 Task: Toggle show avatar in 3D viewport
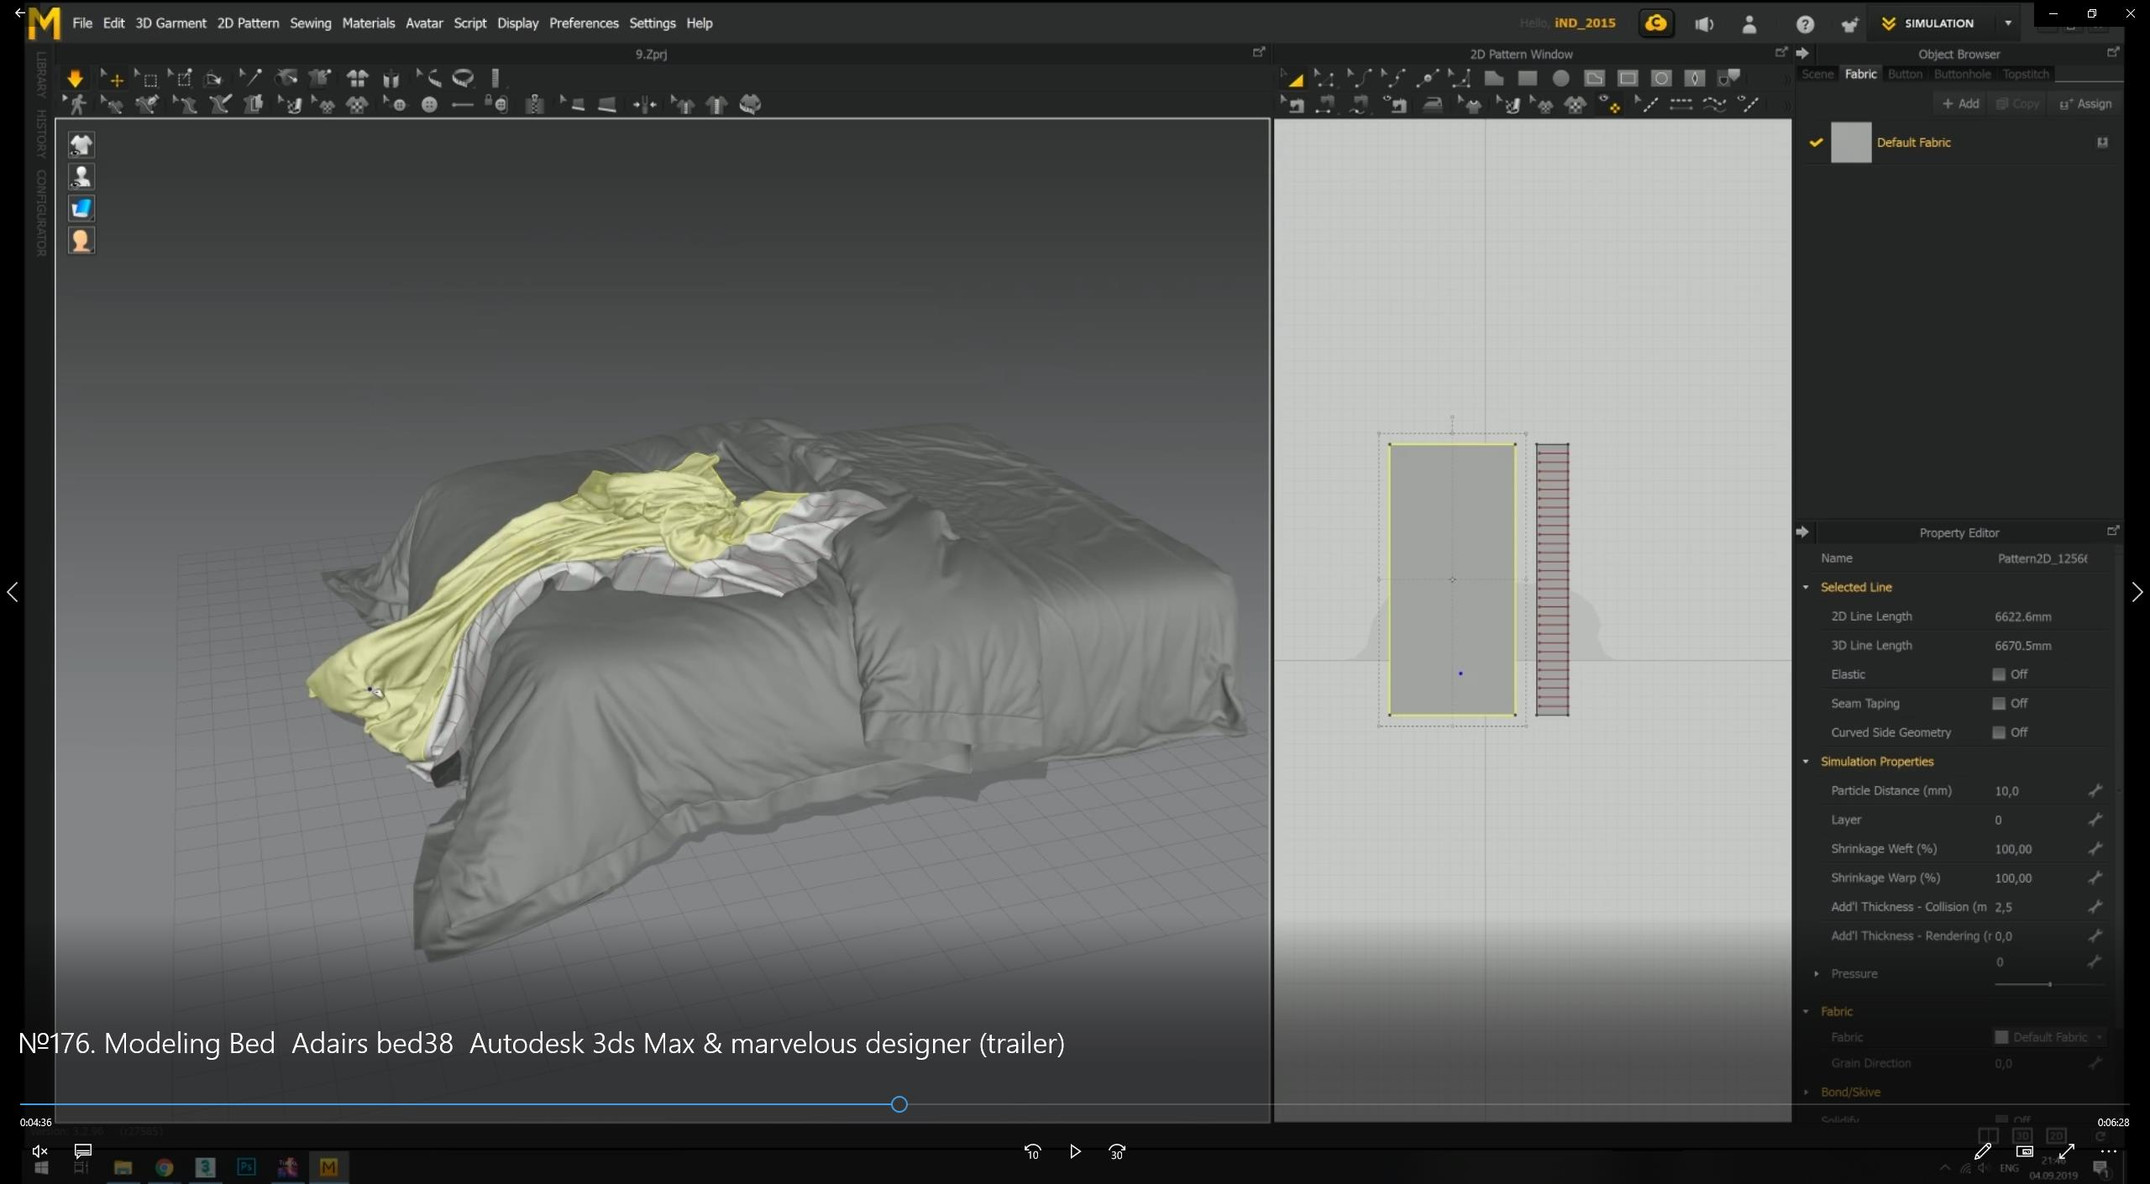tap(81, 177)
